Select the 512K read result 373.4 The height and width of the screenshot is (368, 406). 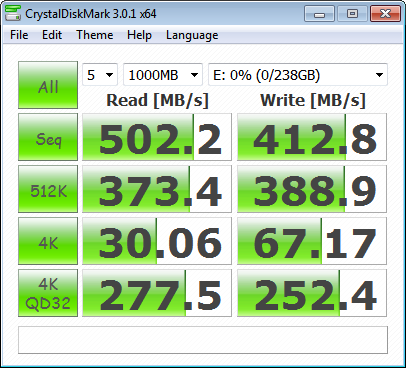[x=157, y=189]
